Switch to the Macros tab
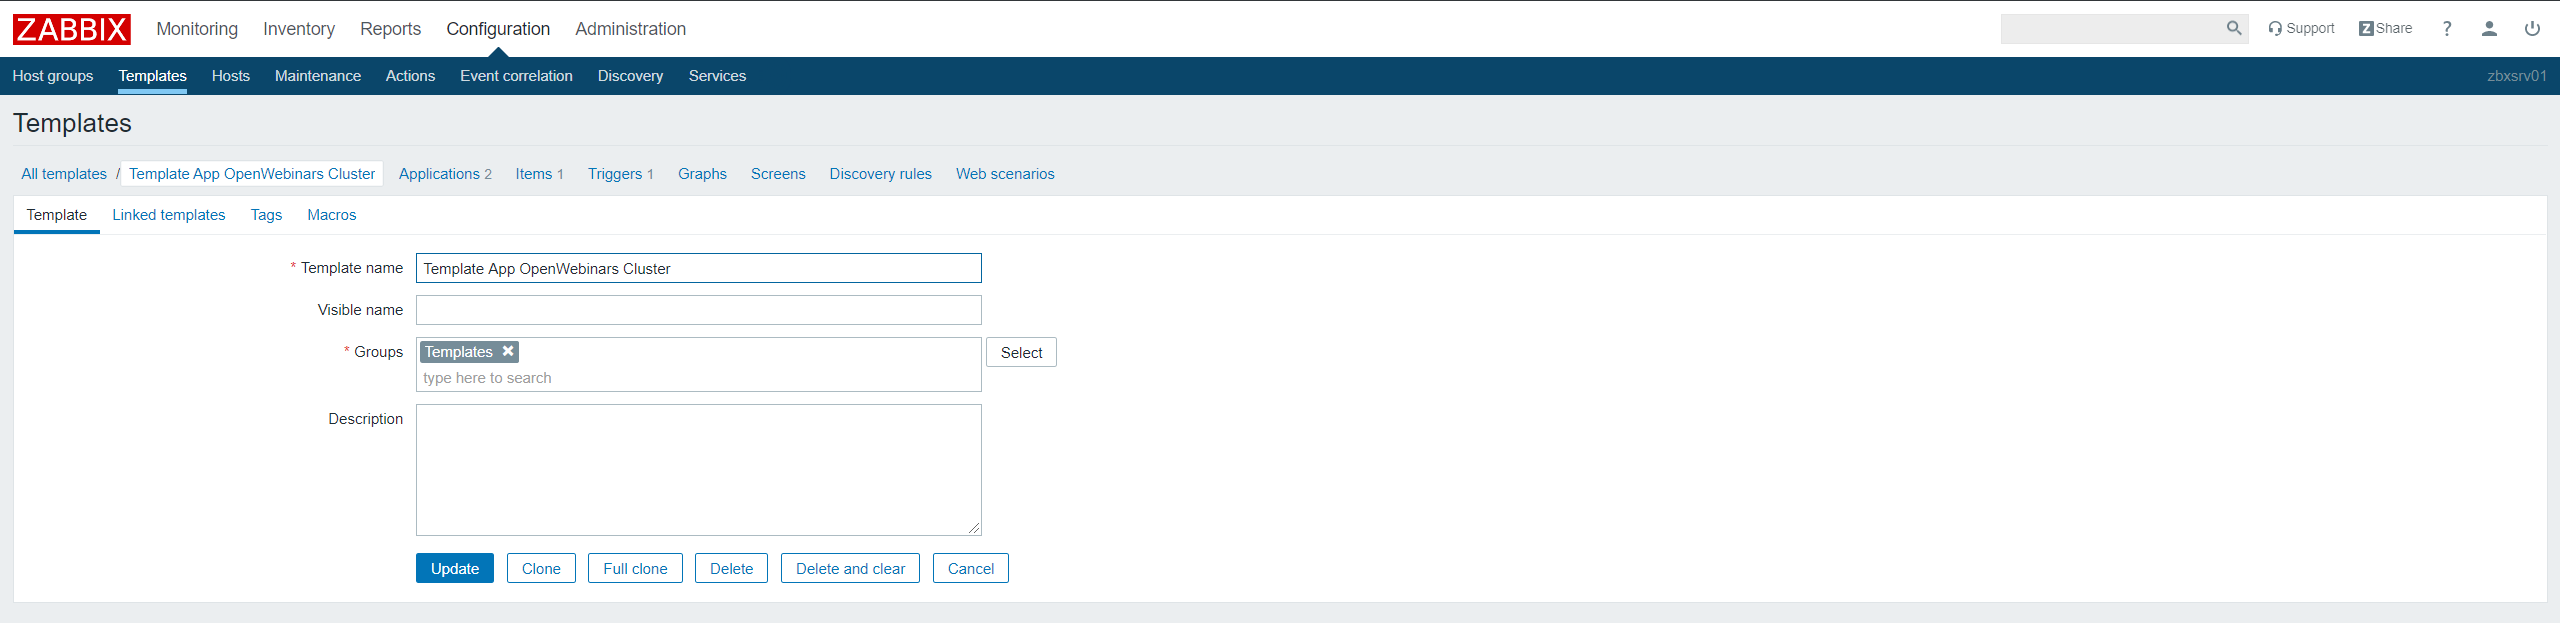The image size is (2560, 623). (332, 215)
